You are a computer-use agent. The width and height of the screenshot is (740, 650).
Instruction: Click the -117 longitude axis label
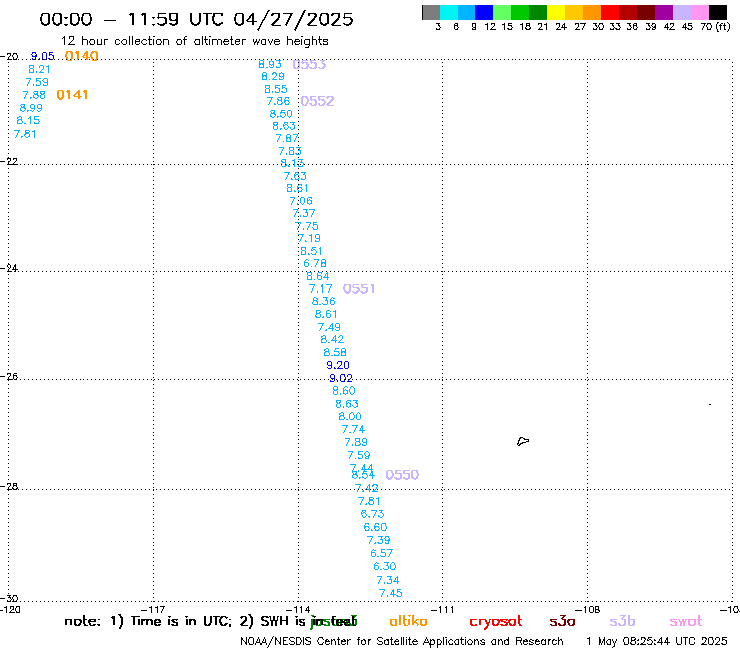[153, 609]
